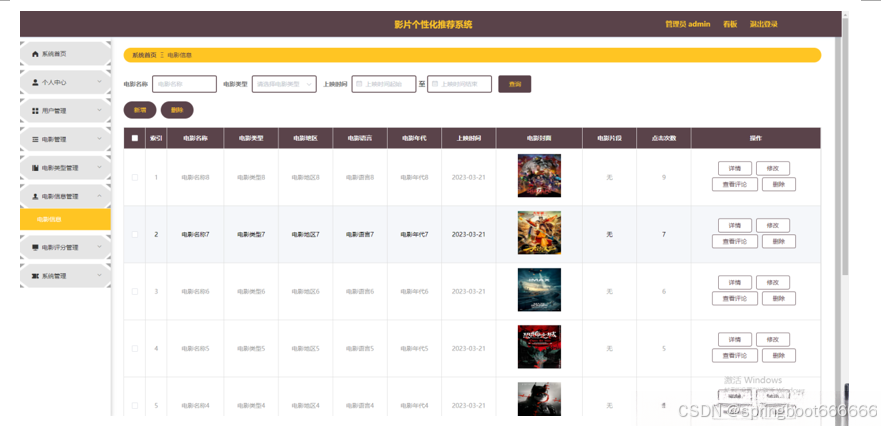Viewport: 881px width, 426px height.
Task: Click 删除 in row 电影名称6
Action: coord(779,298)
